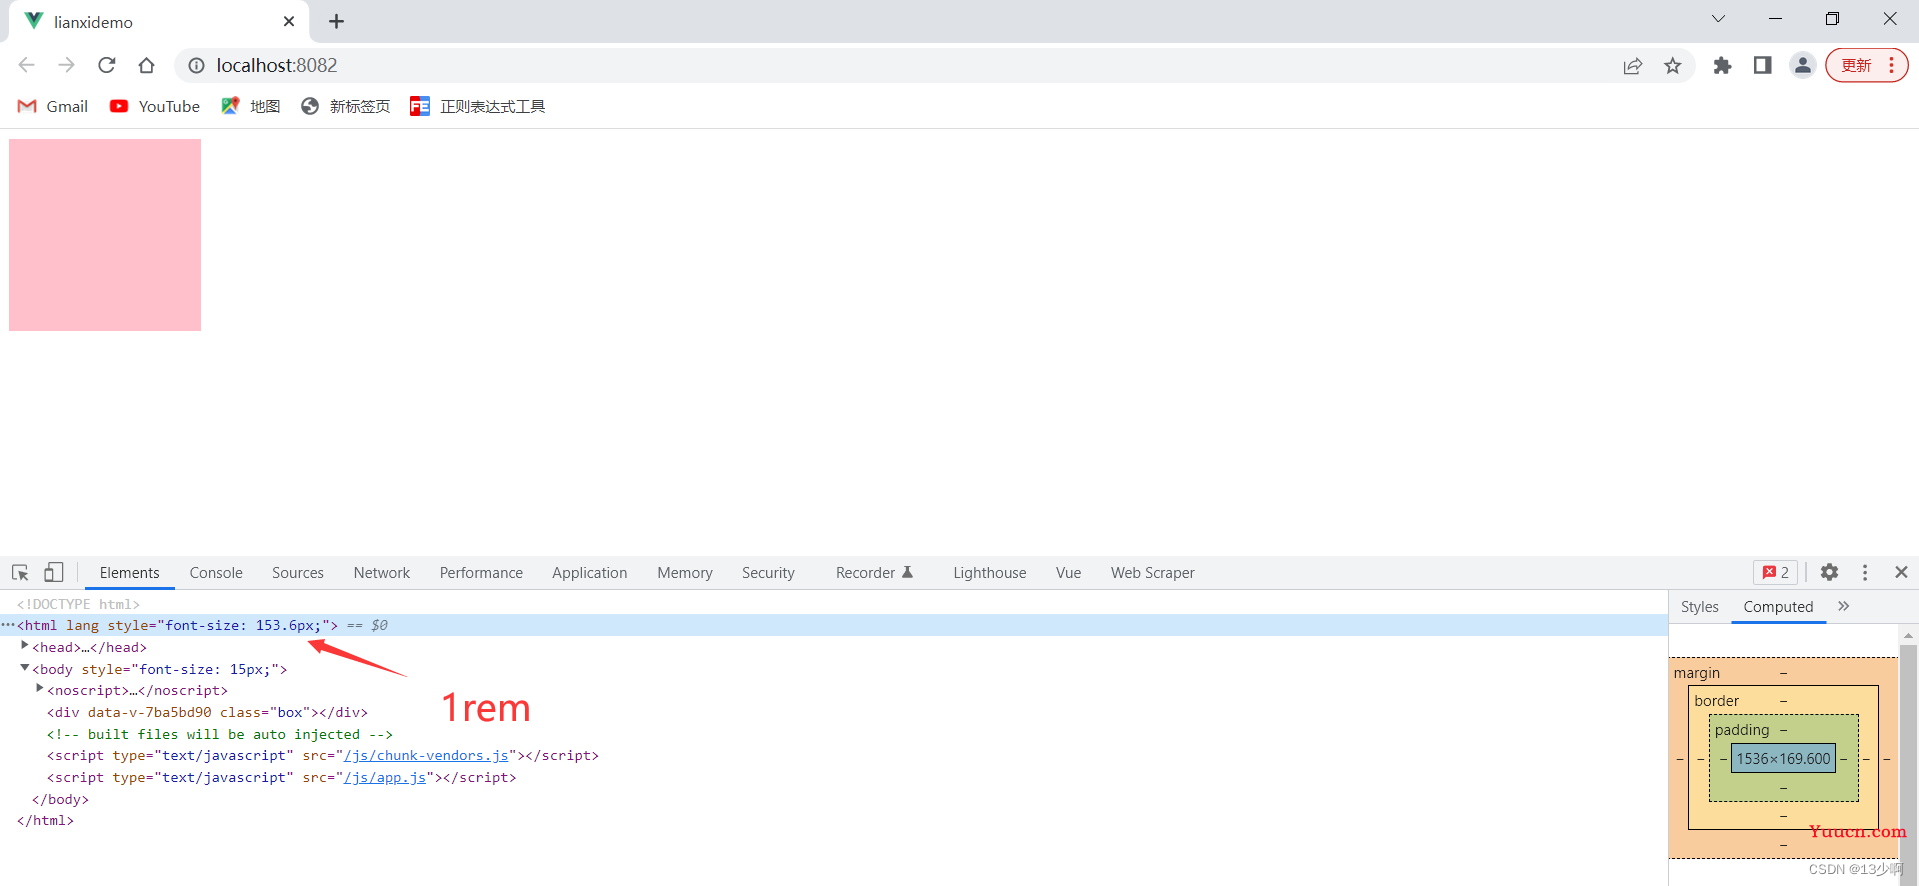Click the pink box on the page

[x=105, y=235]
